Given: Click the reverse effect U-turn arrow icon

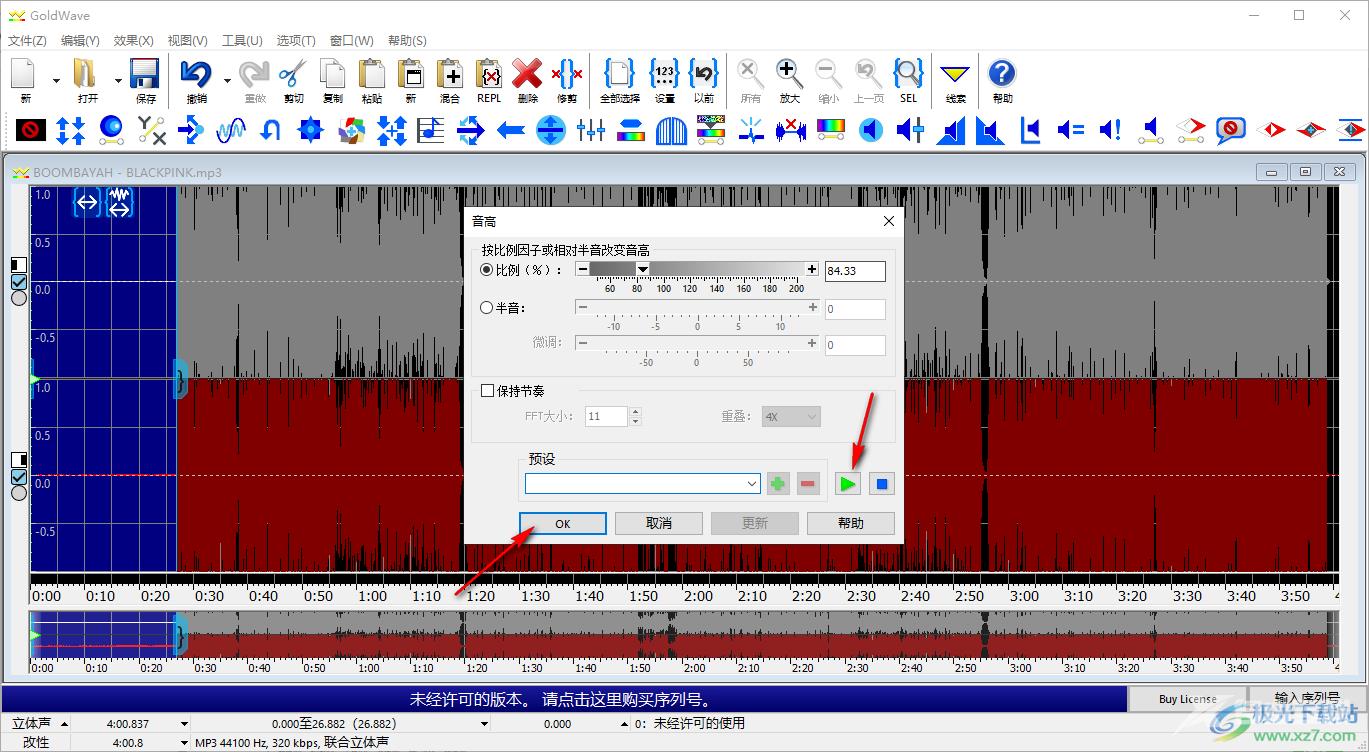Looking at the screenshot, I should click(x=270, y=130).
